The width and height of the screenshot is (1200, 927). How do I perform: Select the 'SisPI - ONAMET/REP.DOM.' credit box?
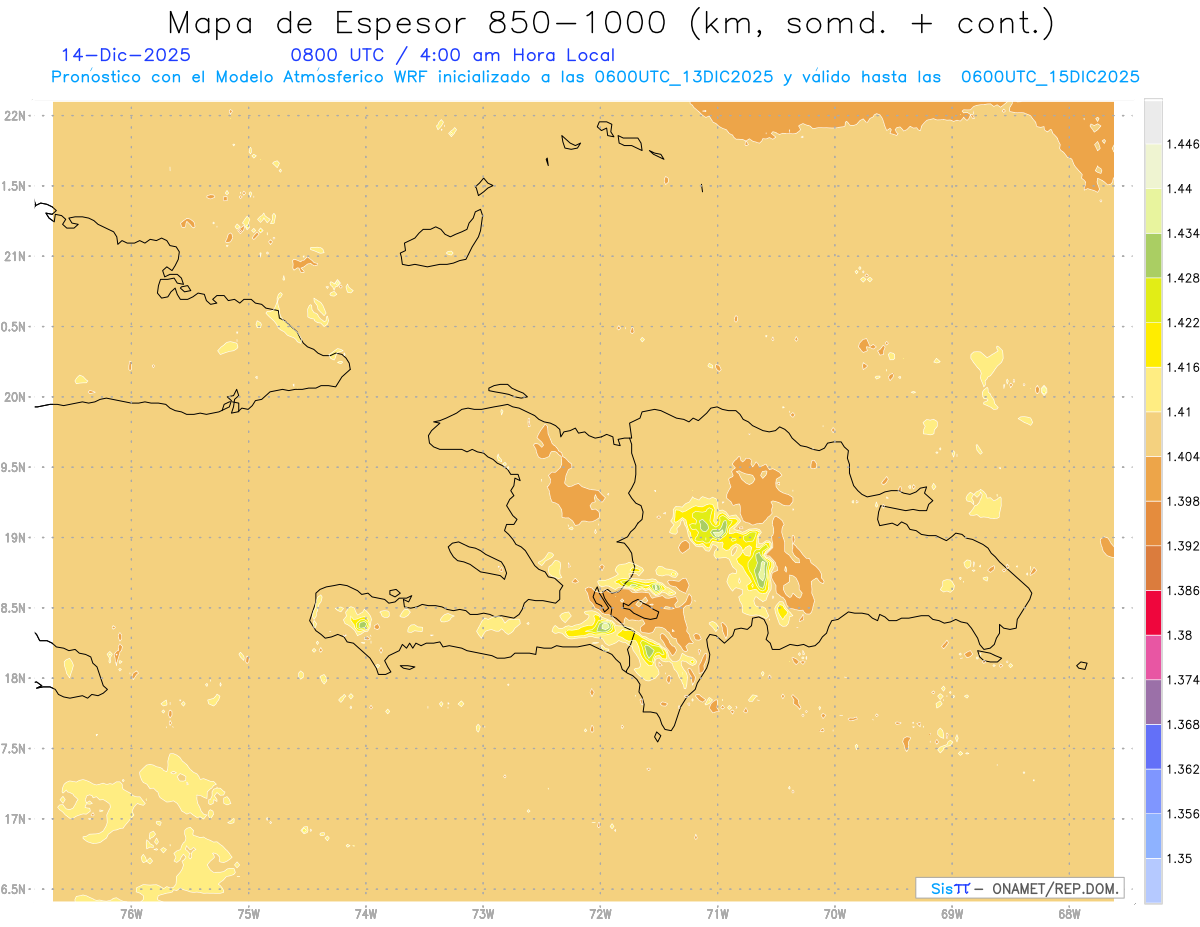tap(1020, 888)
